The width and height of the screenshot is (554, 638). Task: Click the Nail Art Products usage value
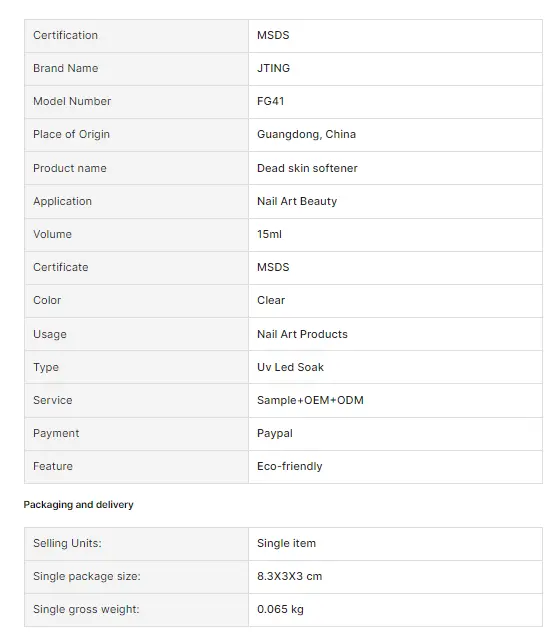tap(302, 334)
